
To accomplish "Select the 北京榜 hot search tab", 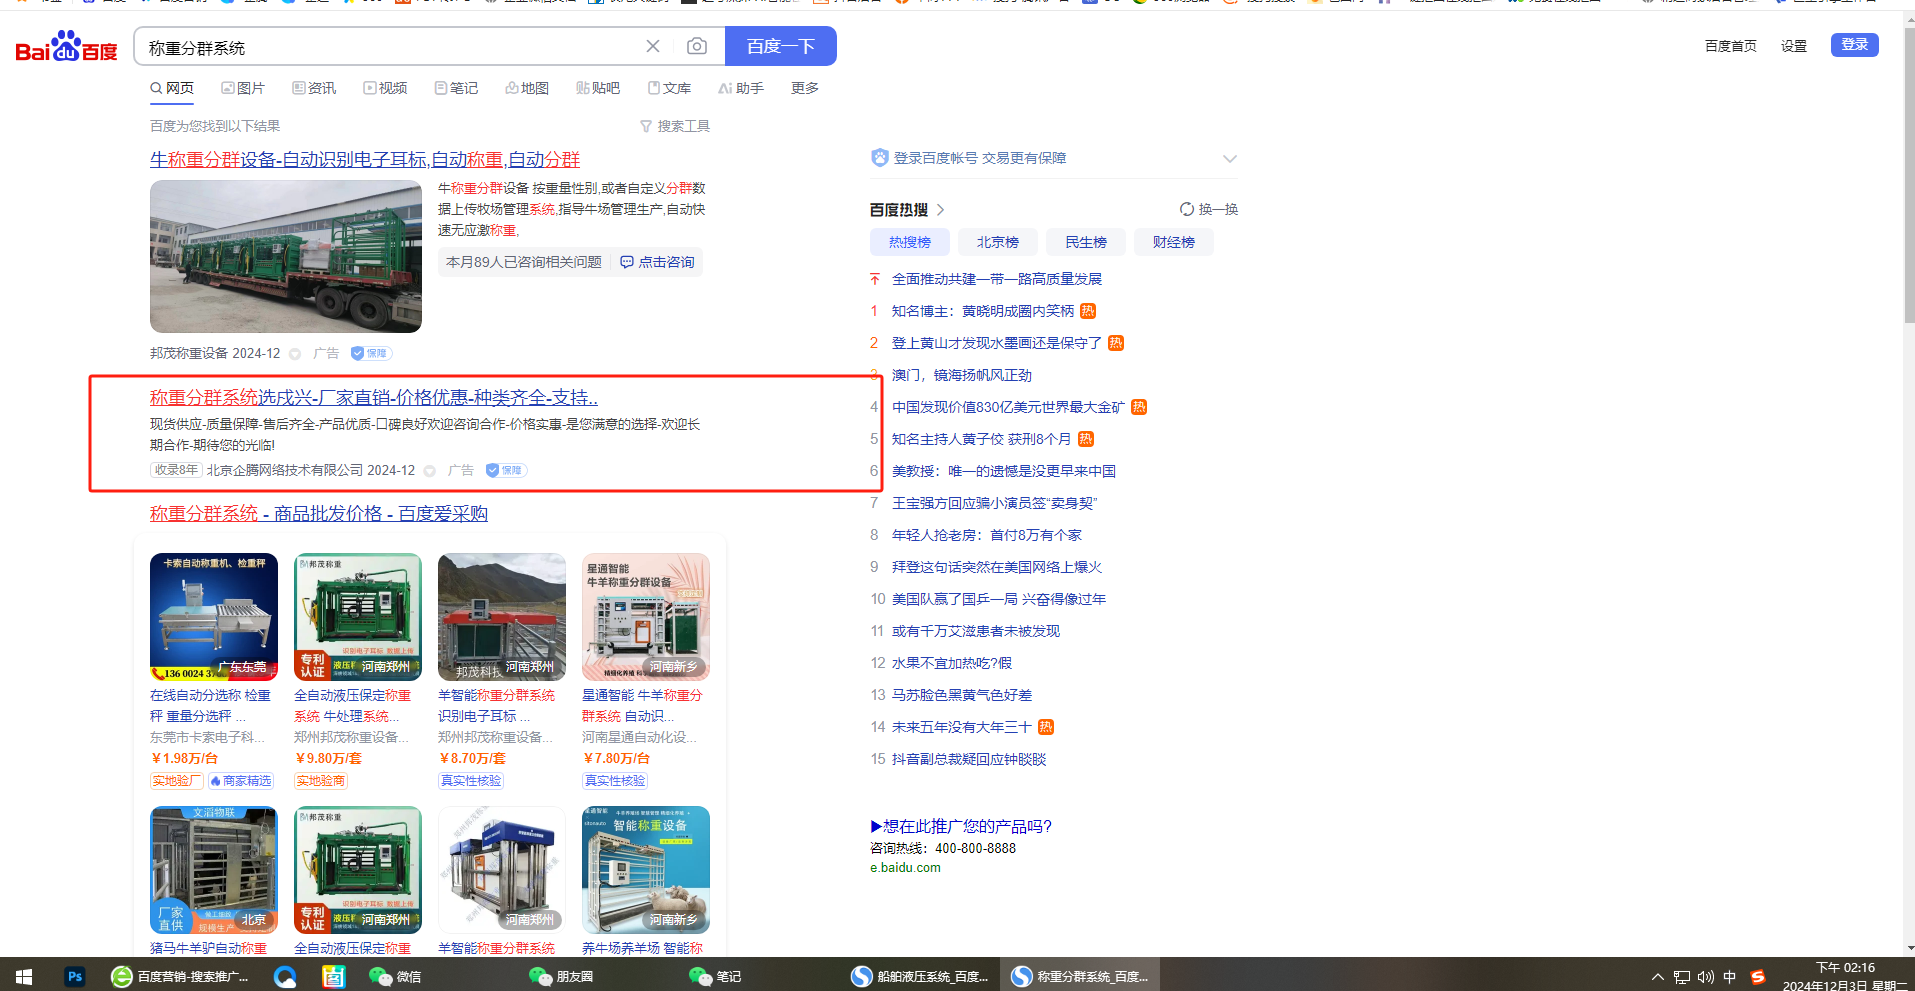I will 997,242.
